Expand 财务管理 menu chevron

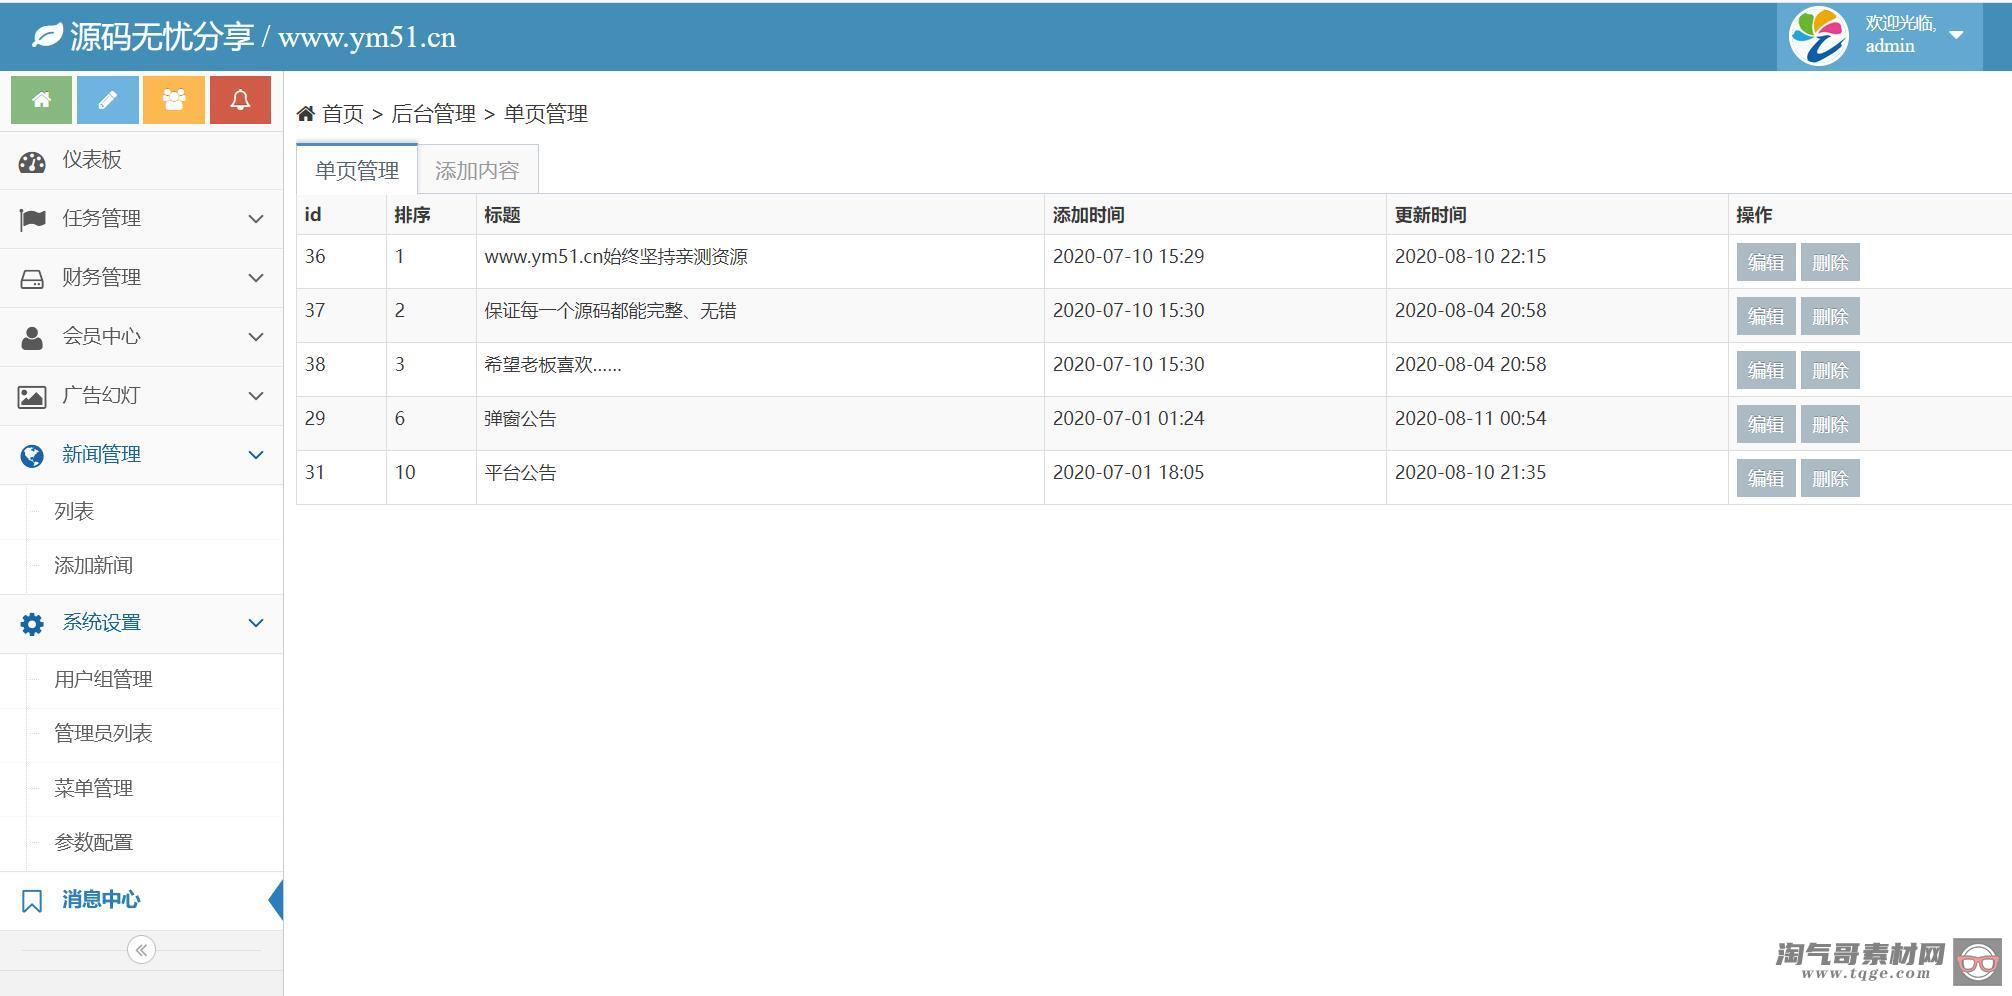pyautogui.click(x=256, y=278)
